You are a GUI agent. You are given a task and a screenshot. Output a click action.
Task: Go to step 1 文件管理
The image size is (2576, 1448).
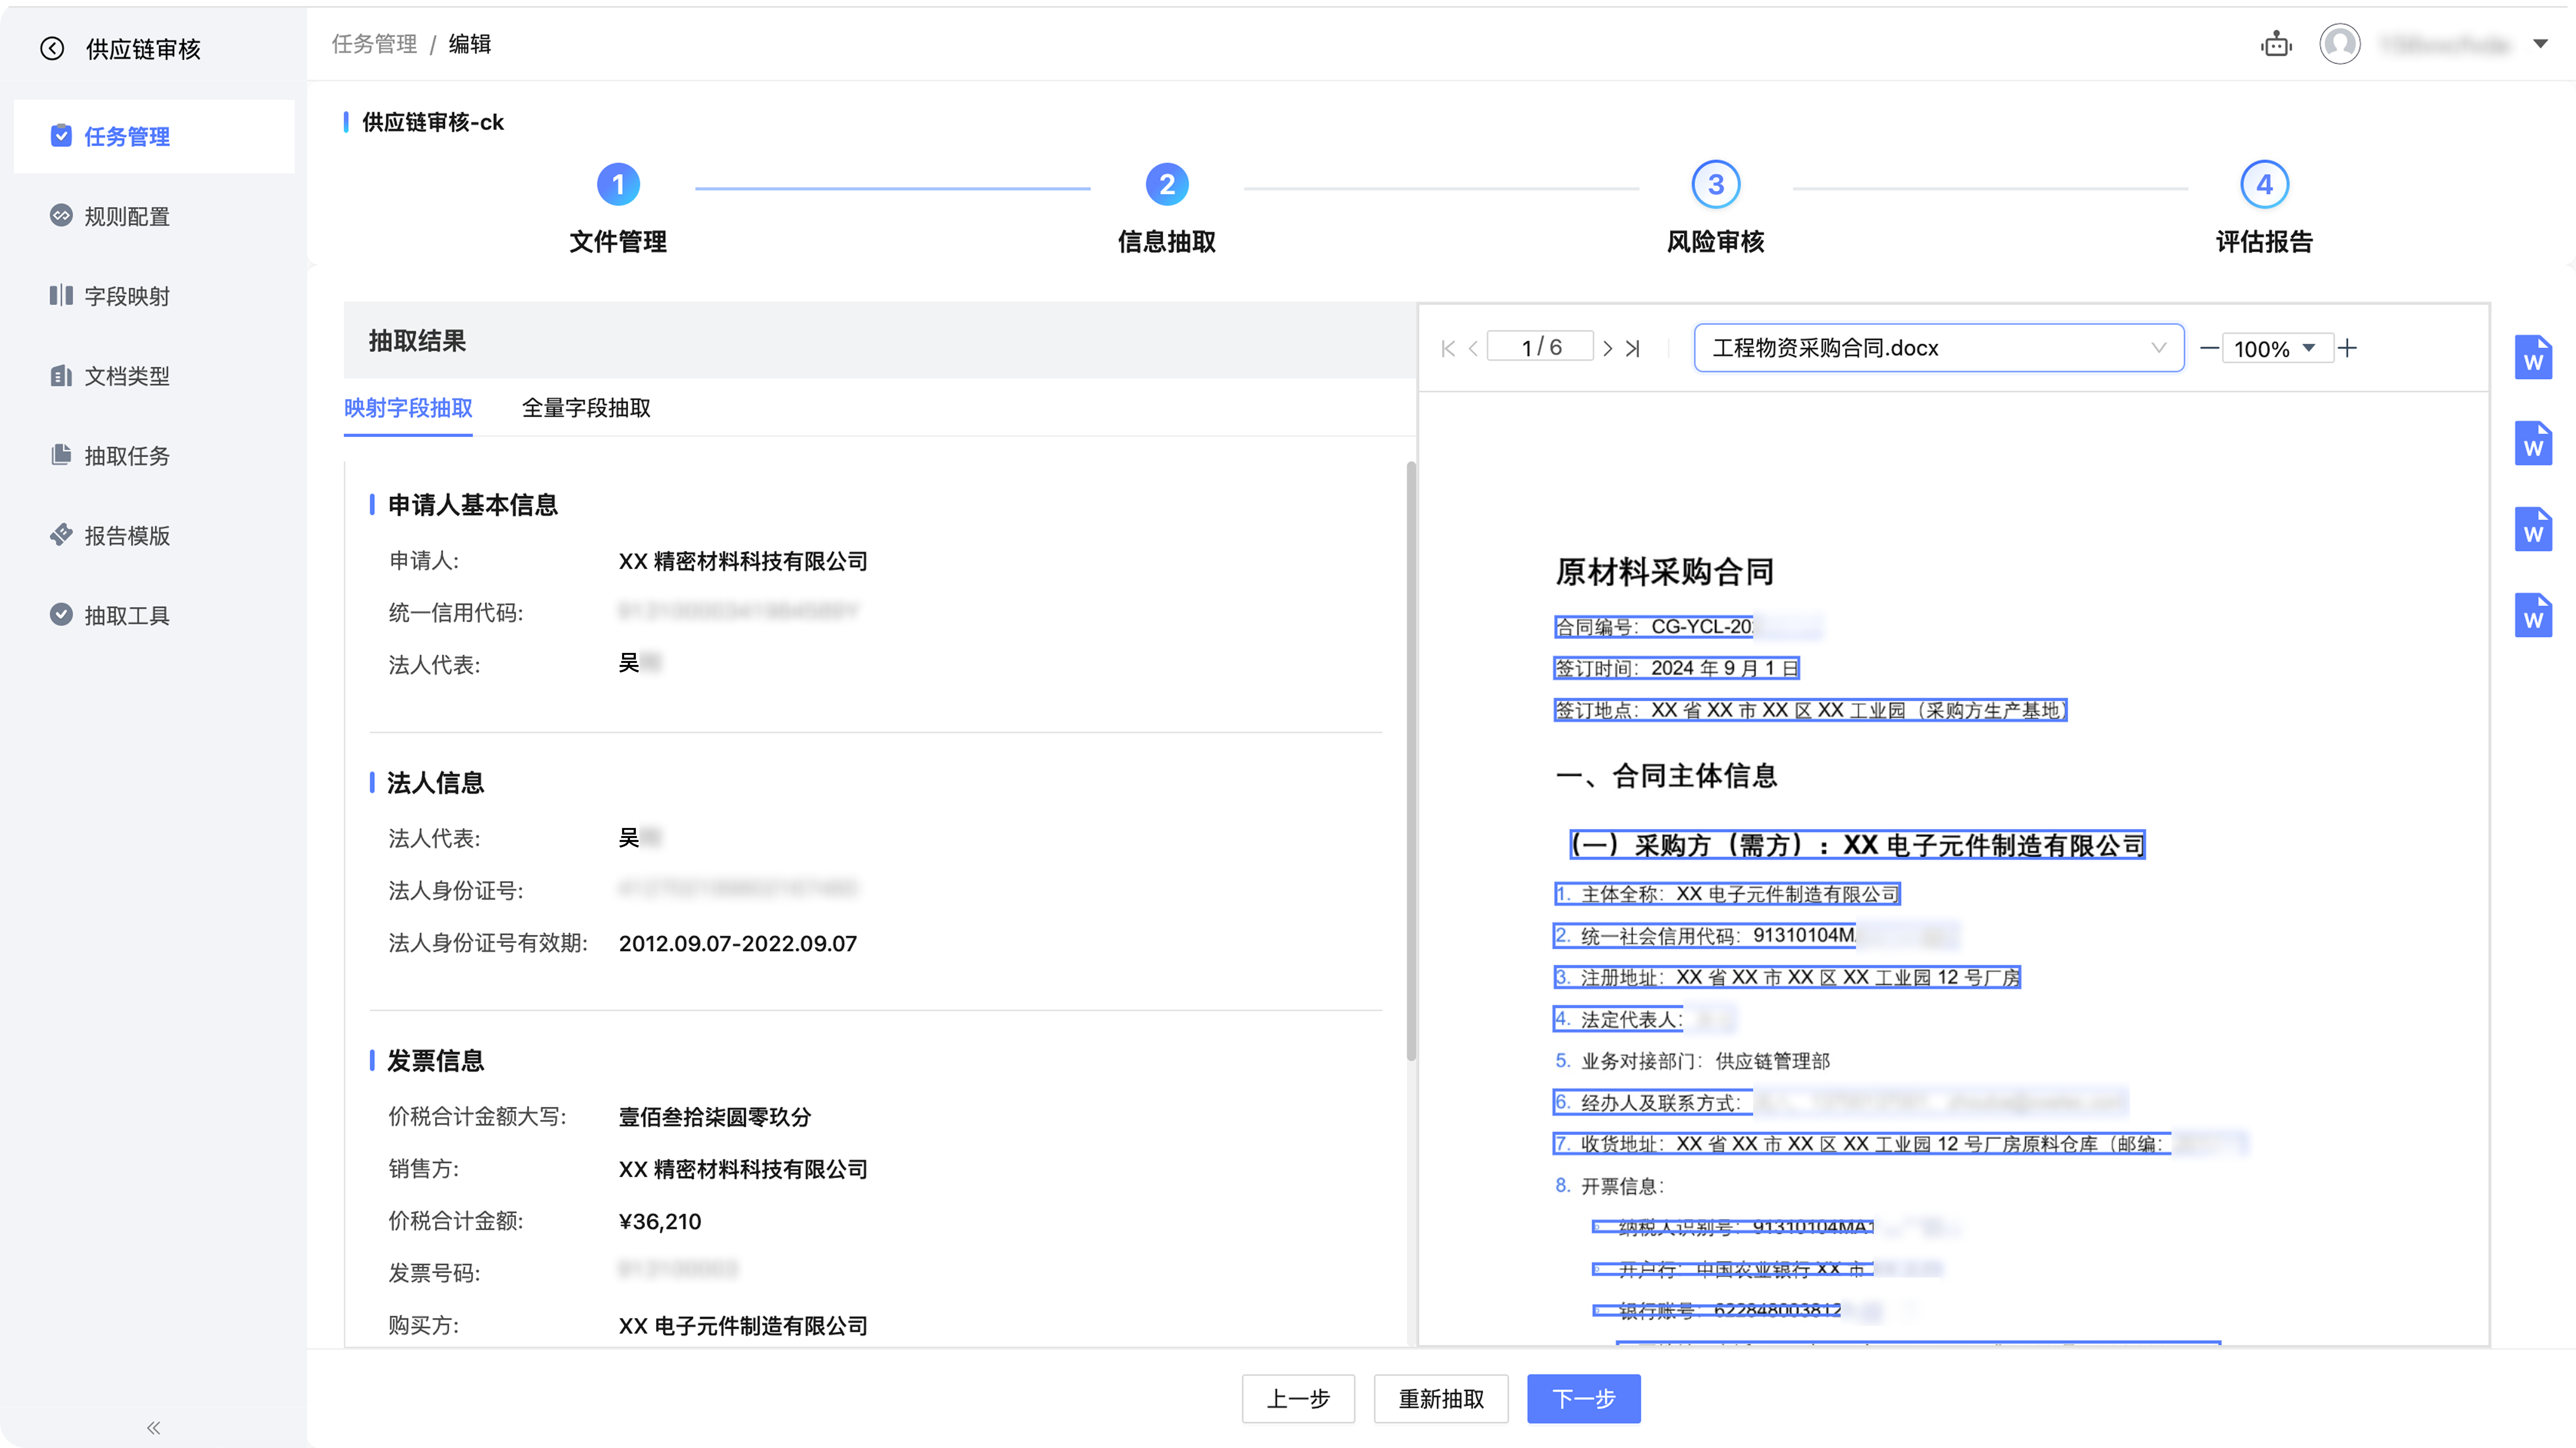[618, 208]
